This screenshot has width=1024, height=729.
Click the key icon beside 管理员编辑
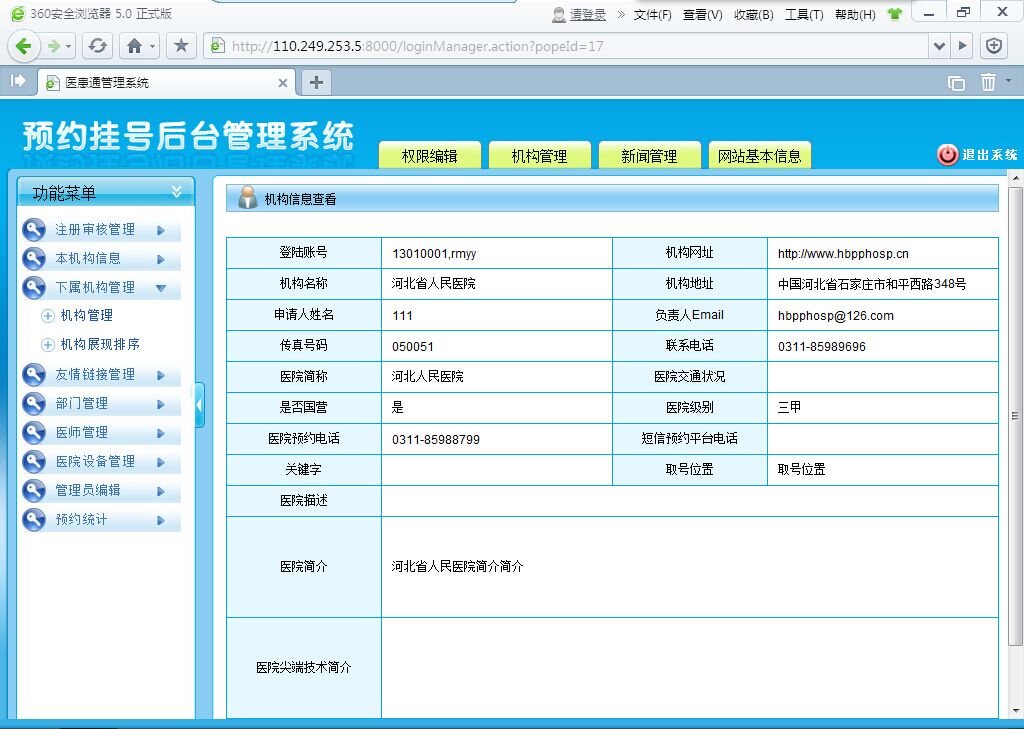click(33, 491)
